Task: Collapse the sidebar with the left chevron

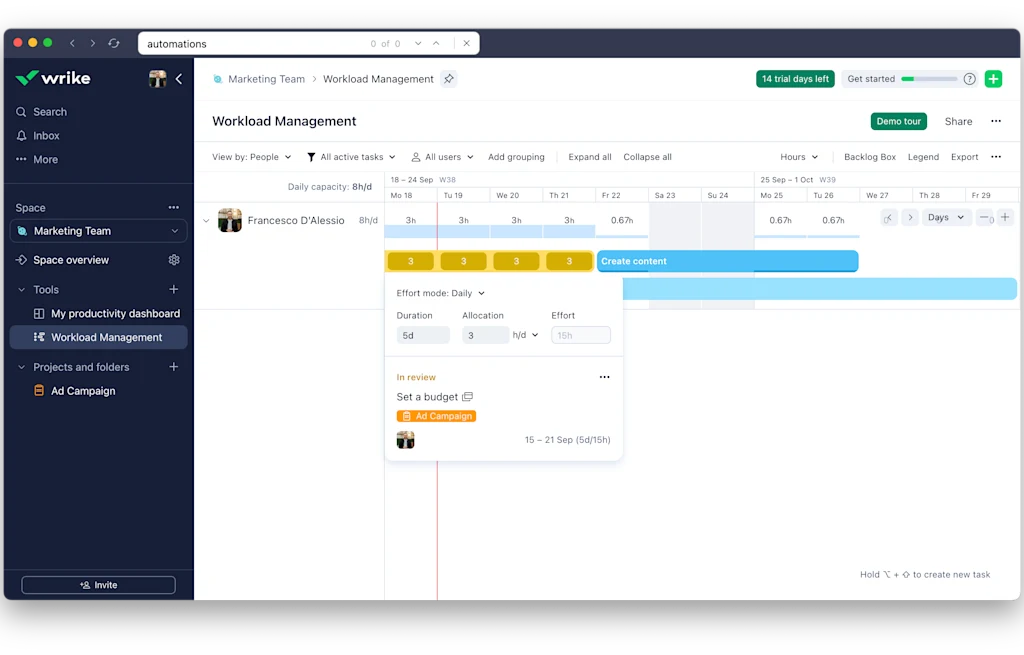Action: click(x=179, y=79)
